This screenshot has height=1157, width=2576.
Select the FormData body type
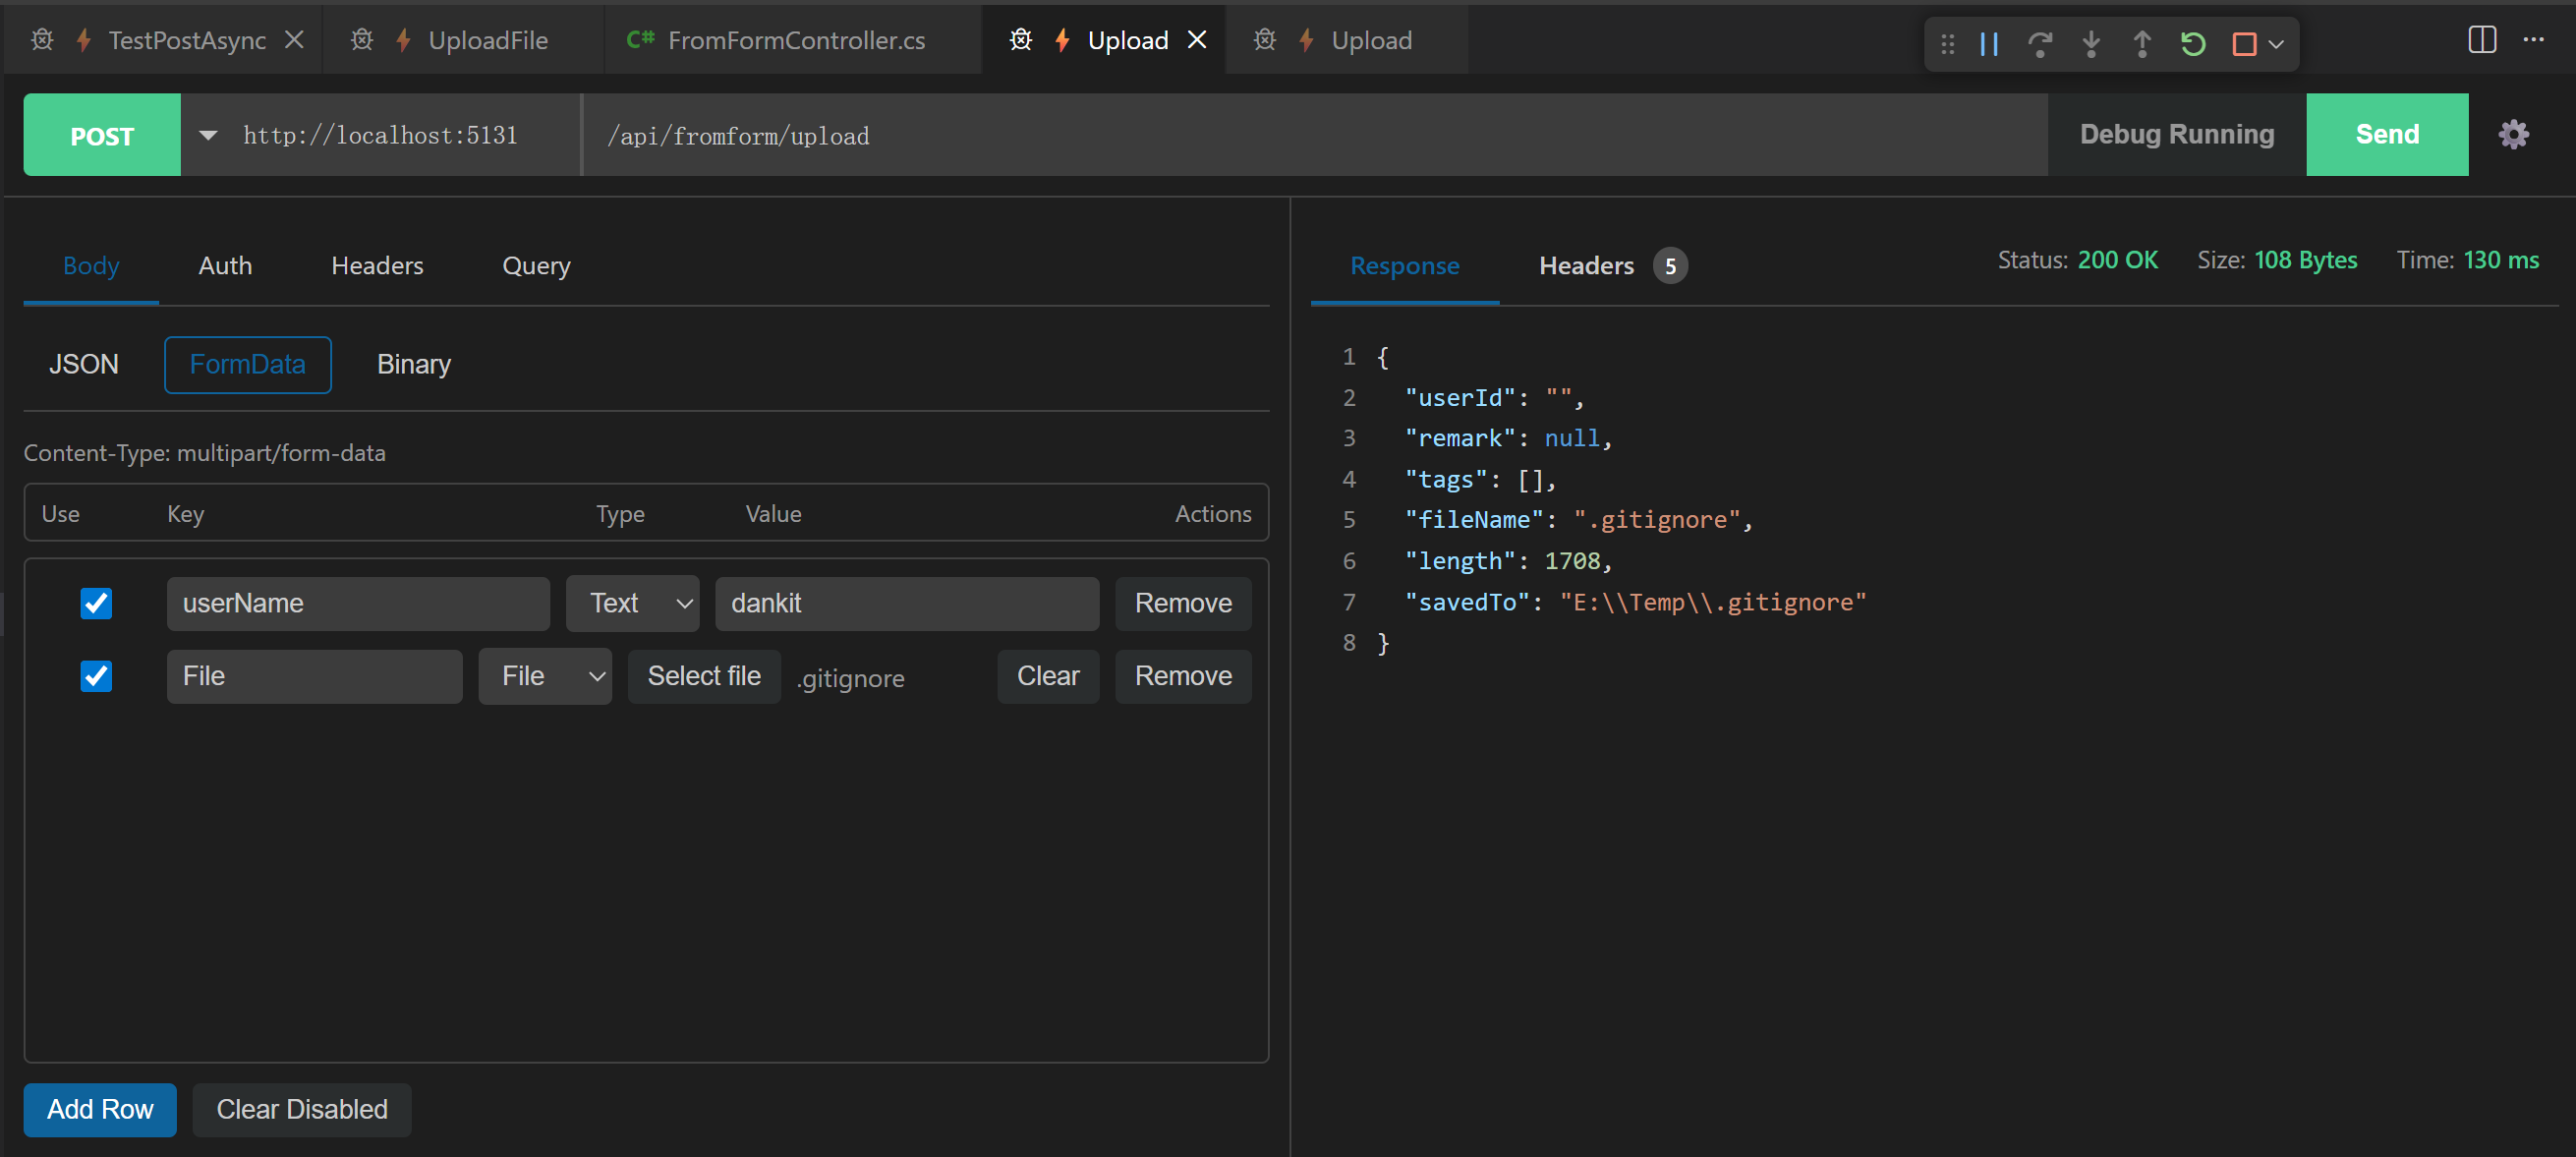[247, 364]
